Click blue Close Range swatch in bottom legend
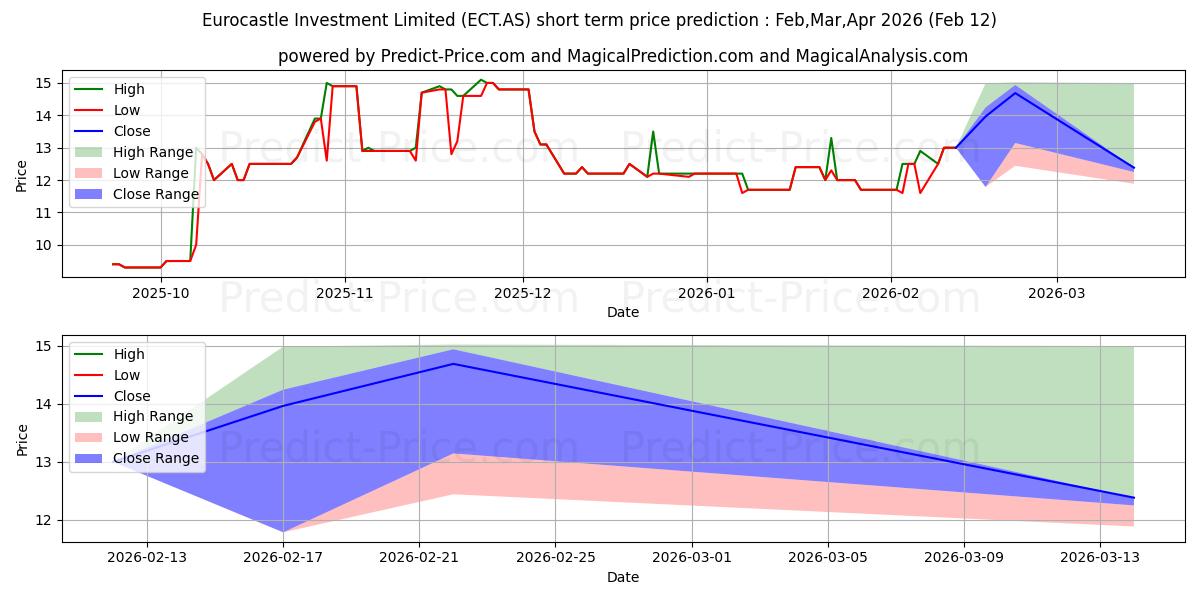This screenshot has height=600, width=1200. pyautogui.click(x=91, y=458)
